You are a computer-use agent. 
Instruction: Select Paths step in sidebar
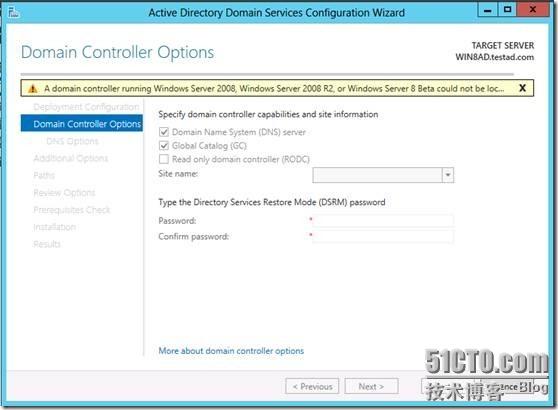(44, 175)
